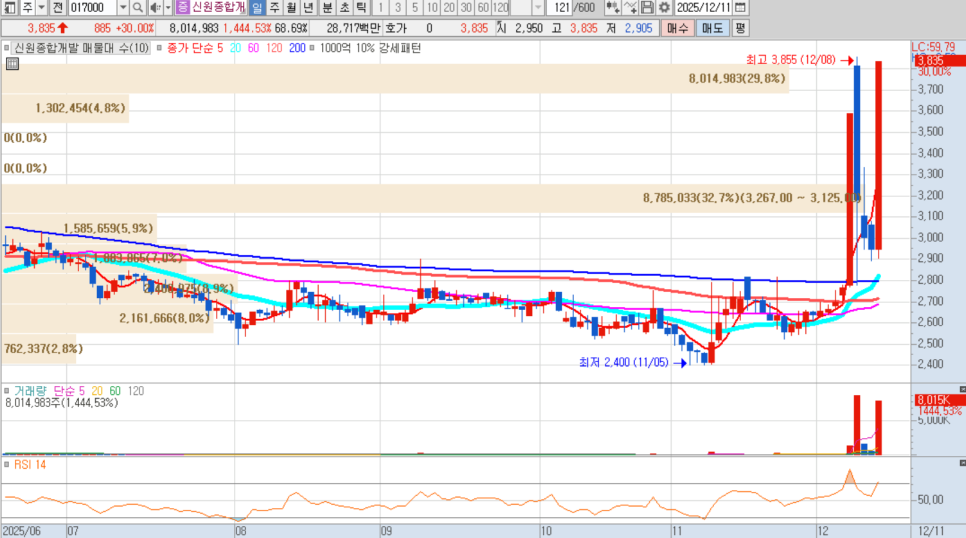Open the calendar date picker icon
This screenshot has height=538, width=966.
click(x=741, y=7)
